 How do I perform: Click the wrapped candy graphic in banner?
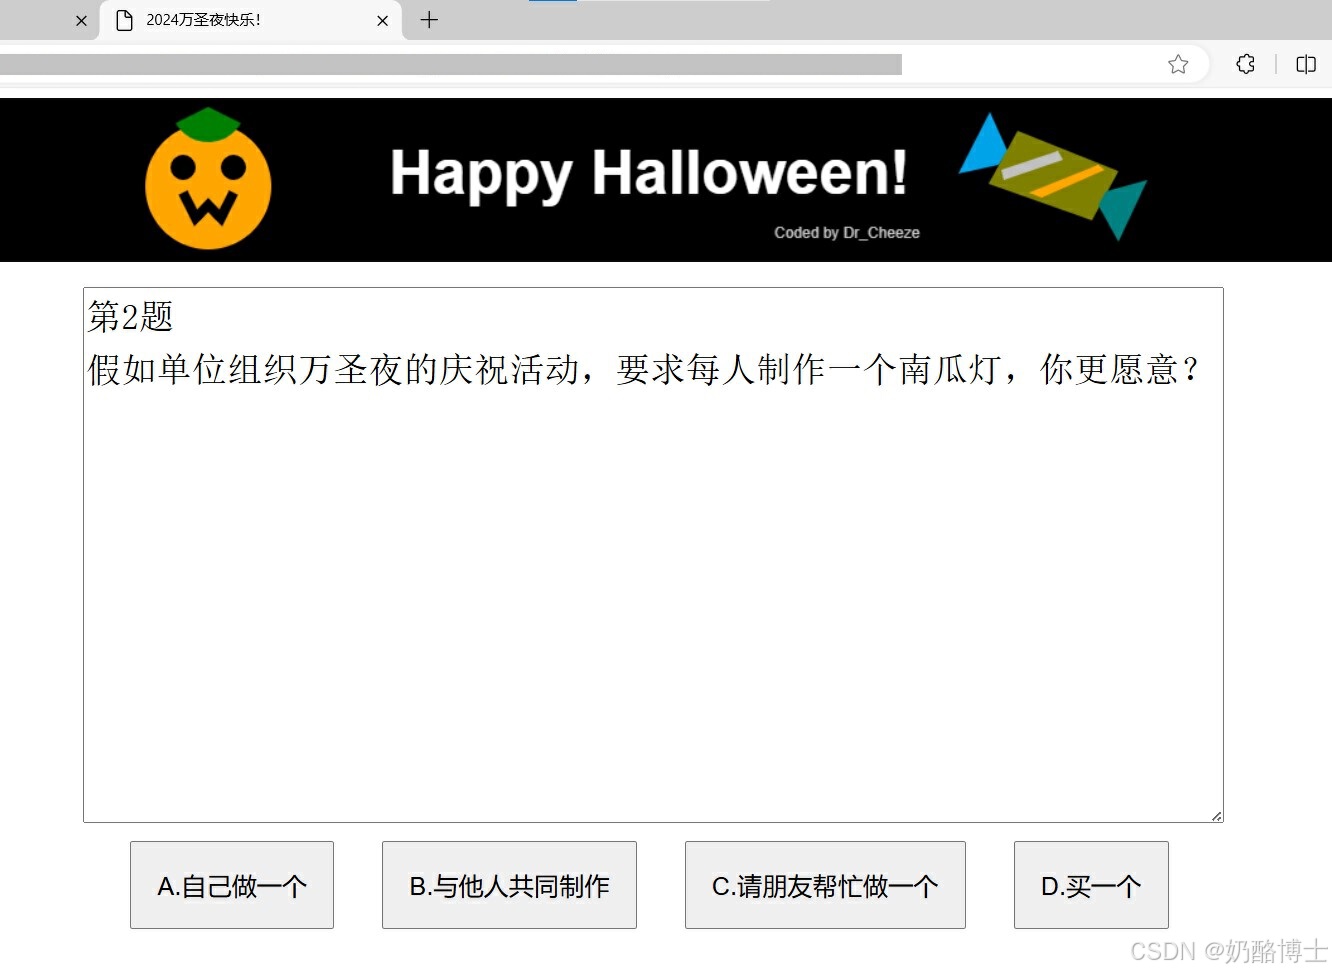(x=1052, y=176)
